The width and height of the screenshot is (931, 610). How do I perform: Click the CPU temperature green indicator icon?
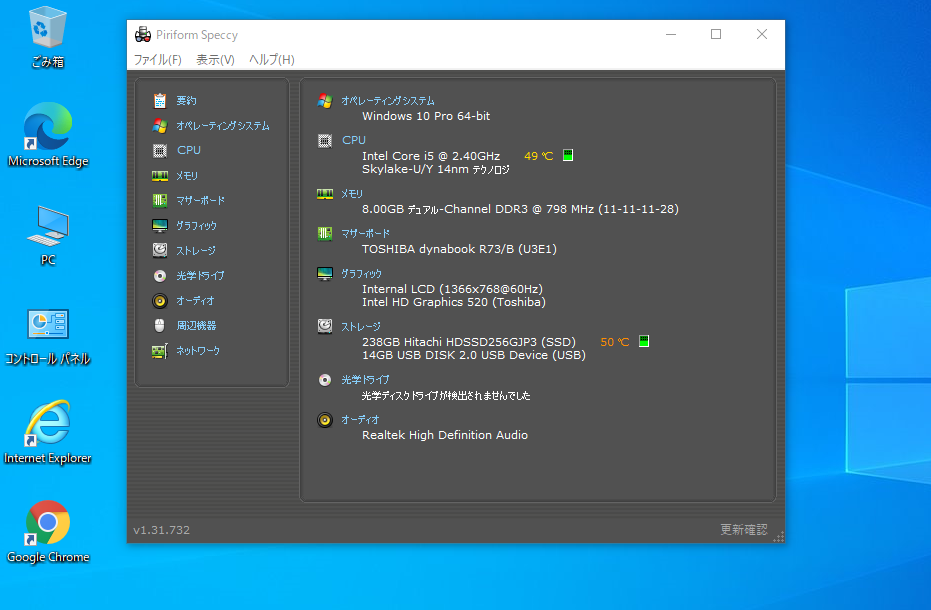568,156
